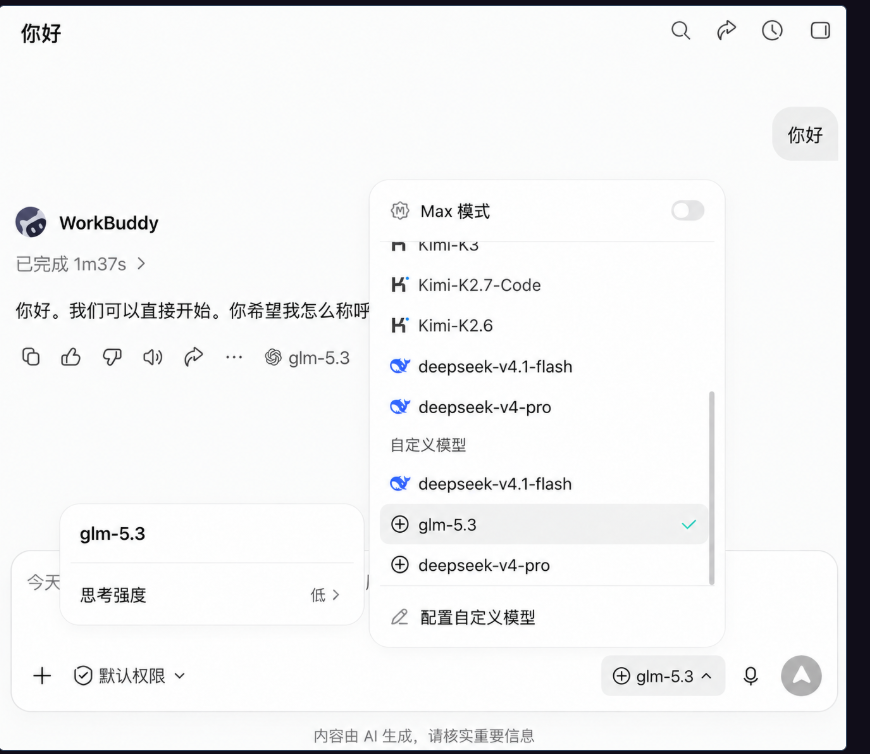The width and height of the screenshot is (870, 754).
Task: Open the search icon in the header
Action: pyautogui.click(x=680, y=31)
